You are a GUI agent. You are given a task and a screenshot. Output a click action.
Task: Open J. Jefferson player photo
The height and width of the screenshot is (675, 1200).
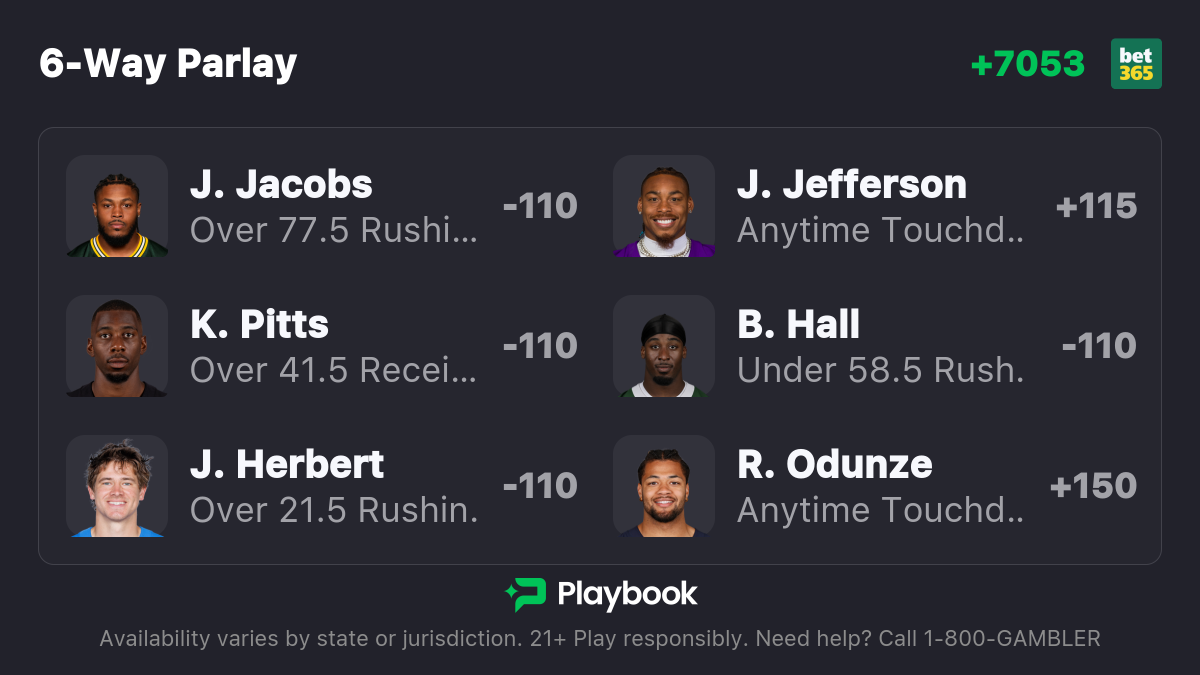pos(664,206)
